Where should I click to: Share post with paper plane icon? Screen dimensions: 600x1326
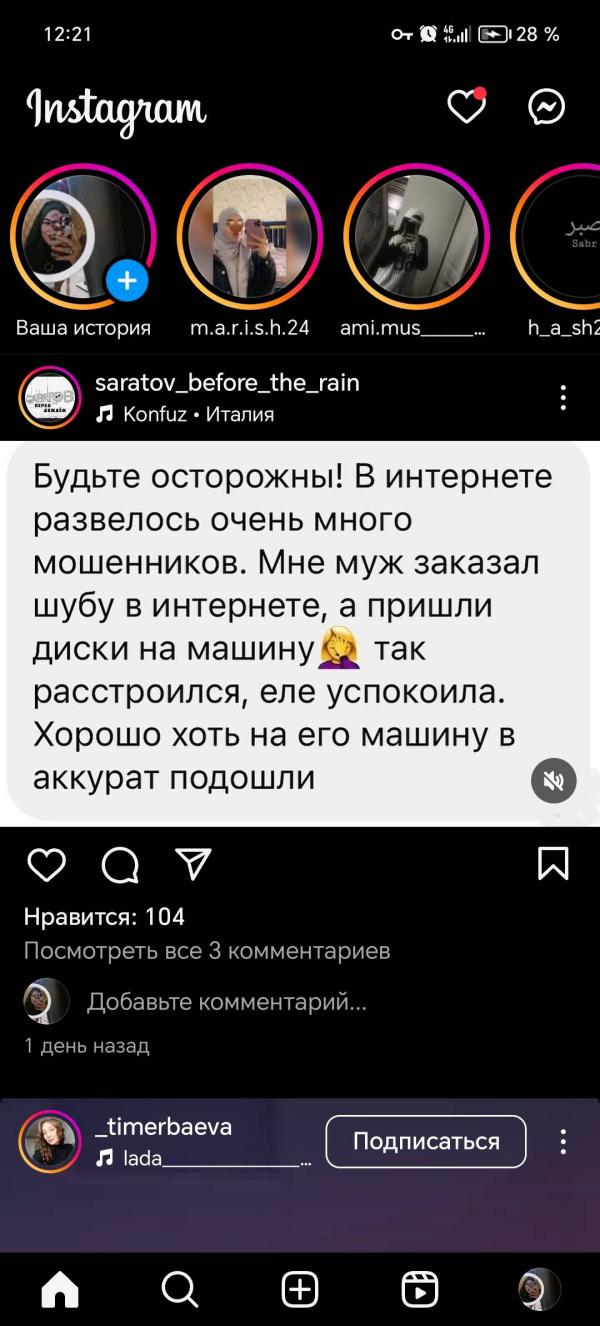coord(193,863)
